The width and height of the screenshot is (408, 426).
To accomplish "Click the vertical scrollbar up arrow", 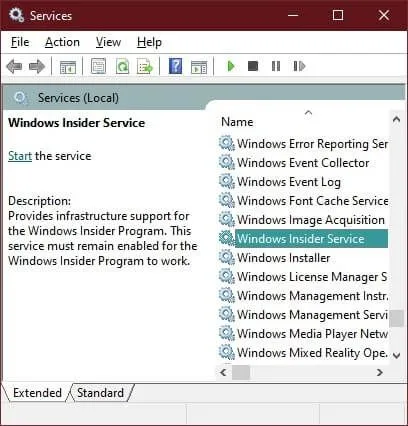I will 396,119.
